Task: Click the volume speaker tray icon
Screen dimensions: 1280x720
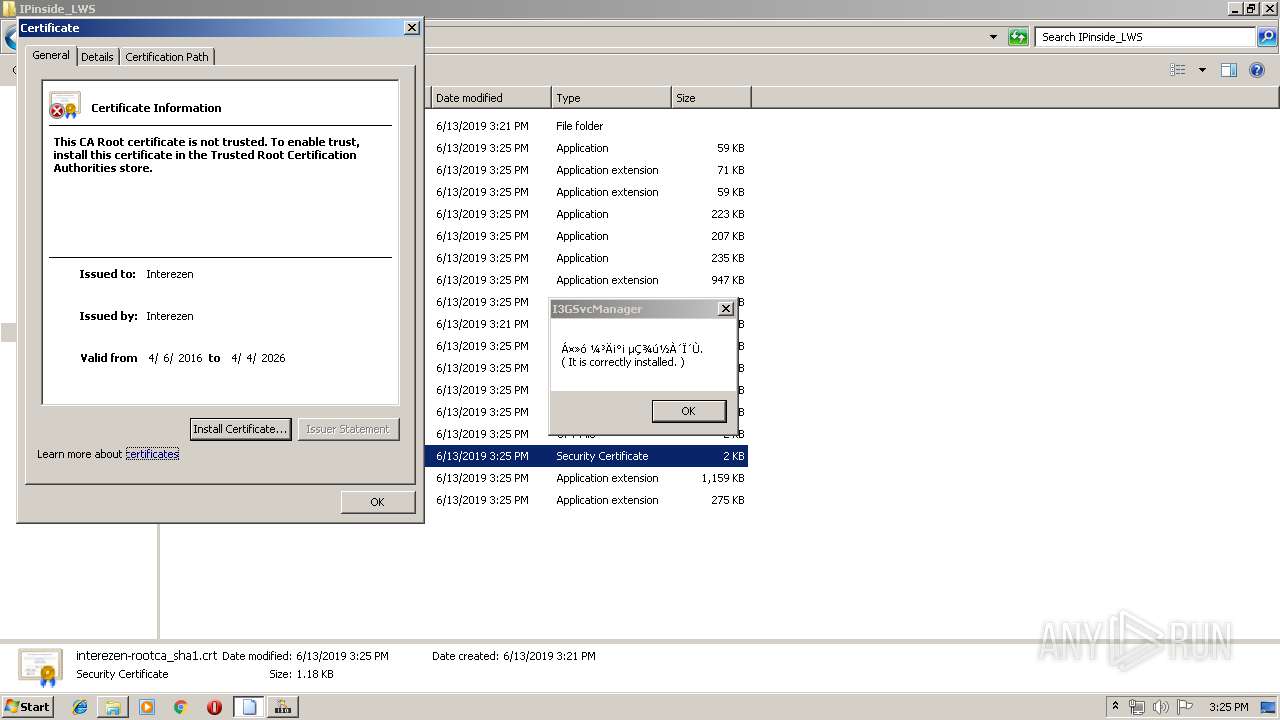Action: coord(1161,707)
